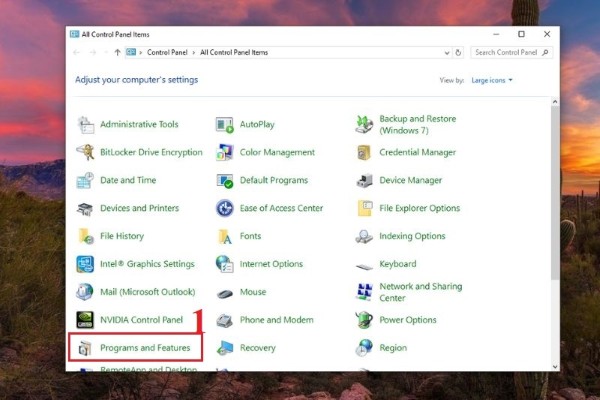The height and width of the screenshot is (400, 600).
Task: Click into Search Control Panel box
Action: 511,52
